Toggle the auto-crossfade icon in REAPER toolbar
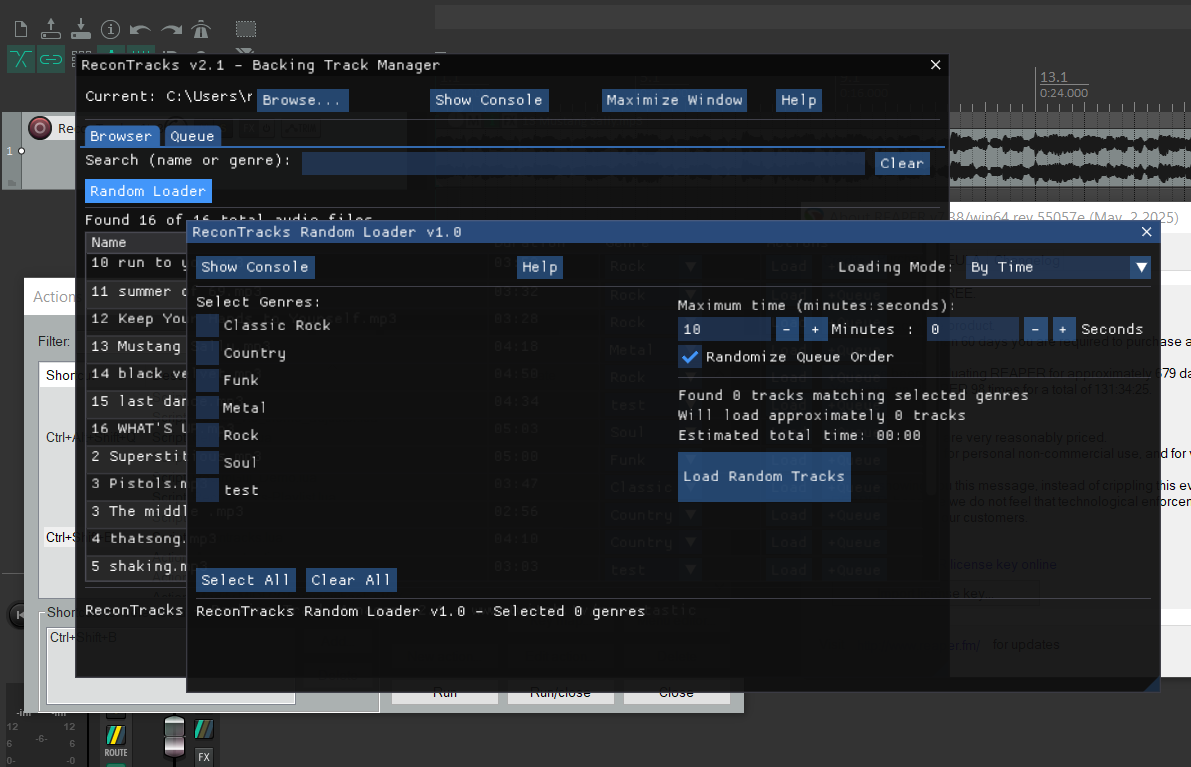Screen dimensions: 1191x767 pos(21,58)
